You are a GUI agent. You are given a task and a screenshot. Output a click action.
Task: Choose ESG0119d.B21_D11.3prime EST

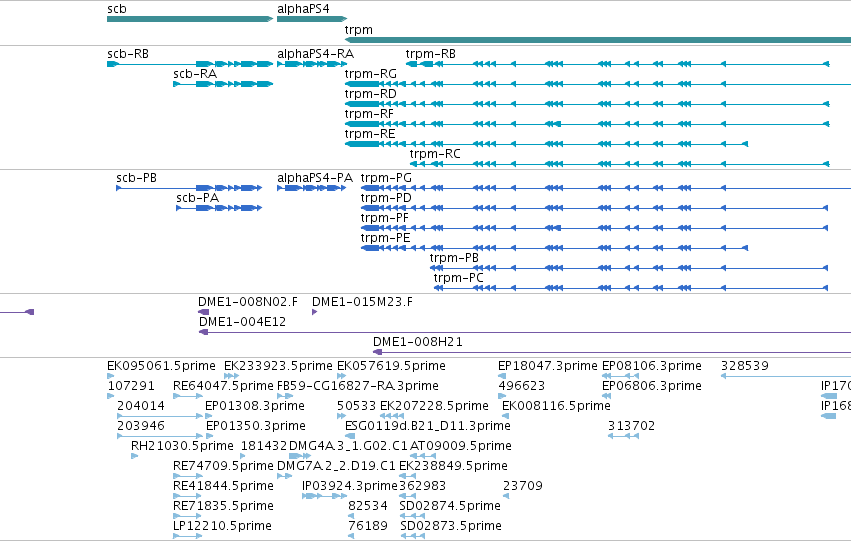[x=351, y=436]
